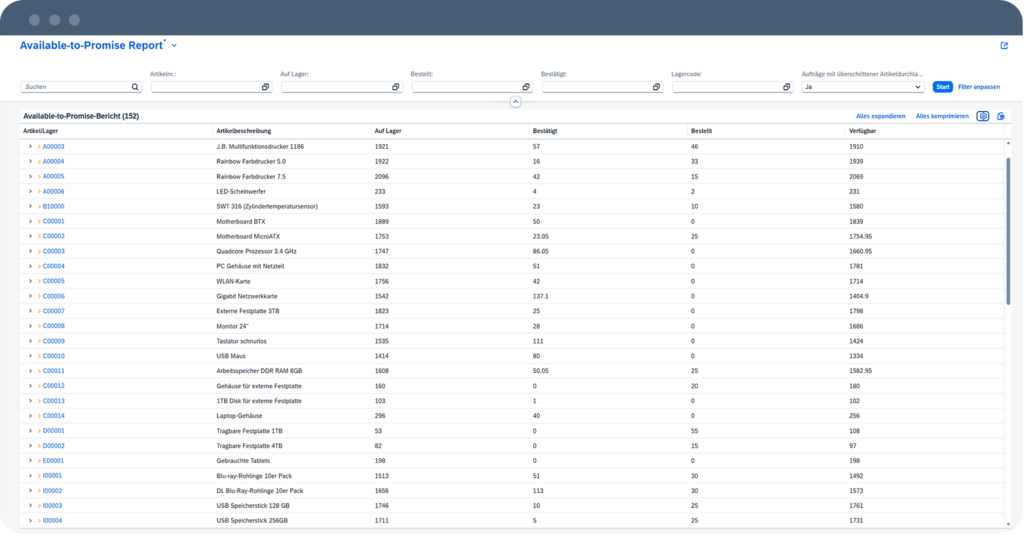
Task: Click the orange arrow icon beside C00012
Action: click(x=39, y=386)
